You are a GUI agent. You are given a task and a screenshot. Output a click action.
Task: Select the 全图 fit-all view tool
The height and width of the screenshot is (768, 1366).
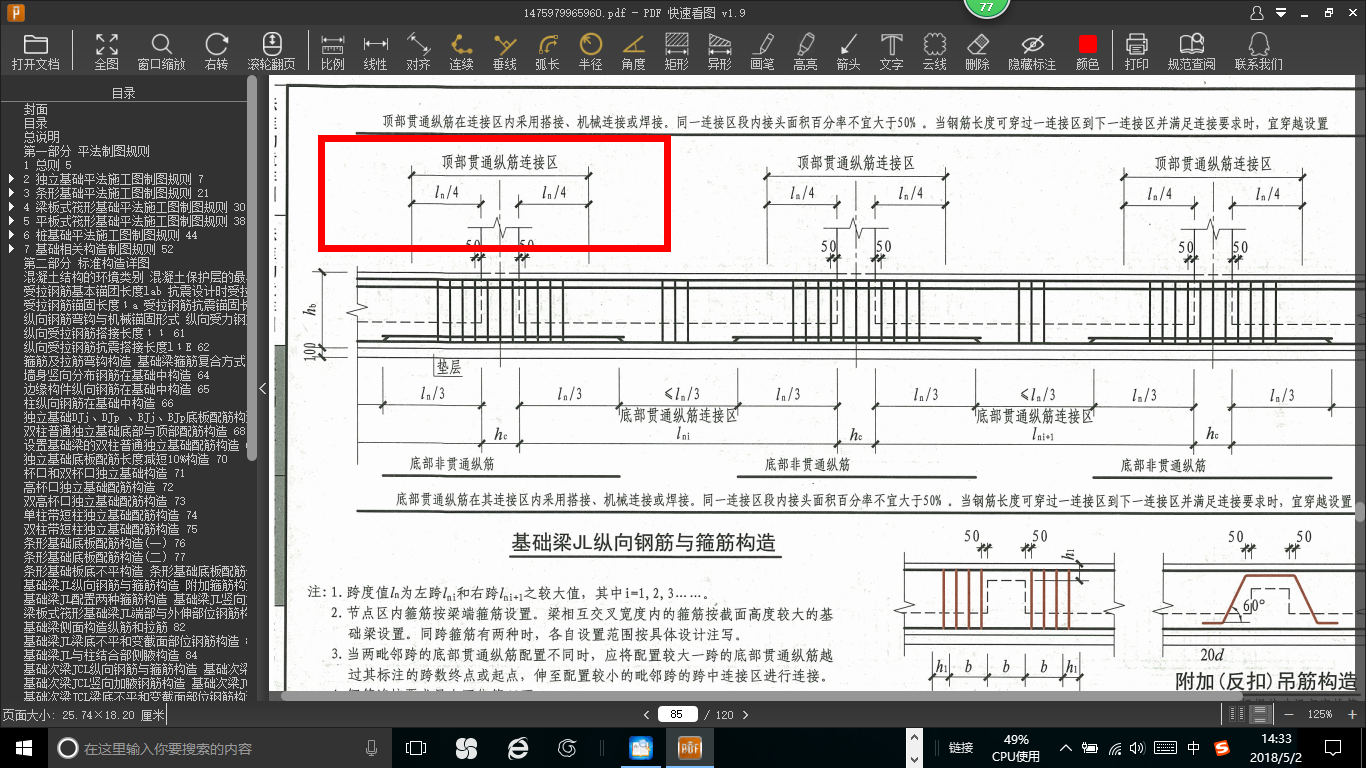107,51
